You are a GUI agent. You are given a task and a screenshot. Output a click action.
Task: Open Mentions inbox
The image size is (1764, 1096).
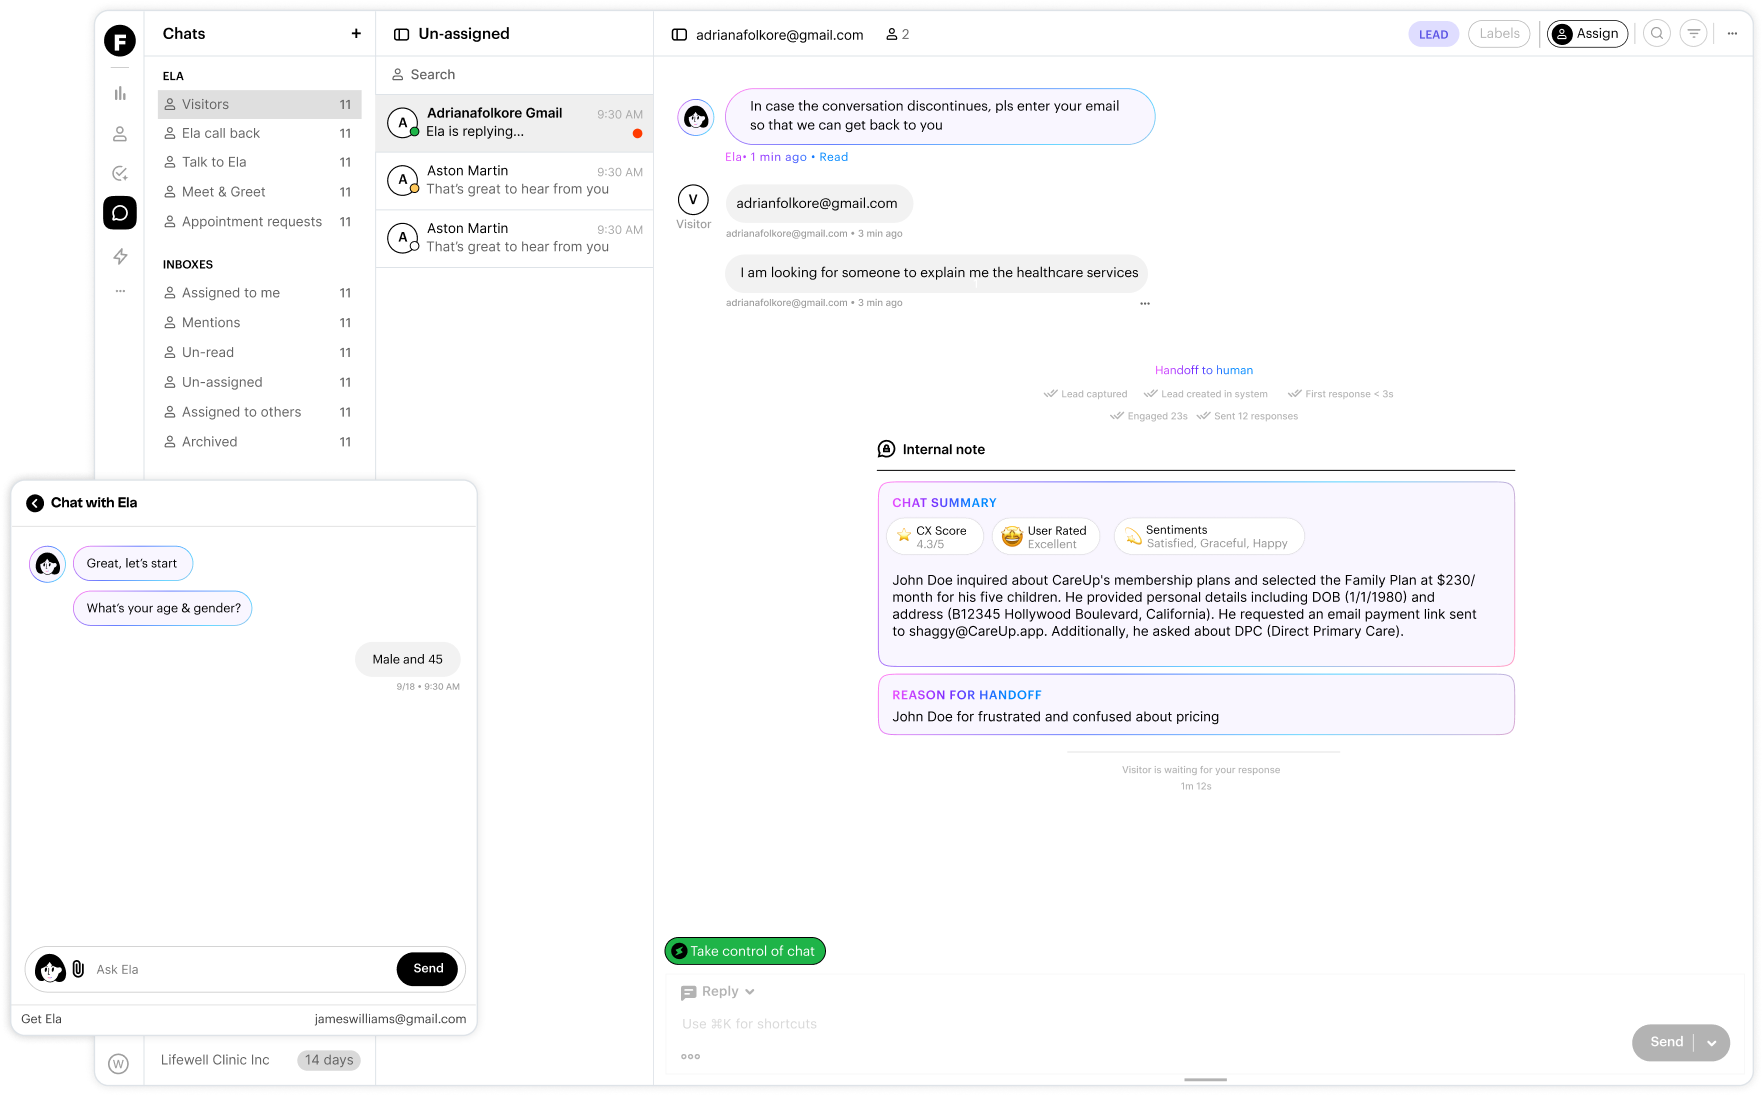259,323
